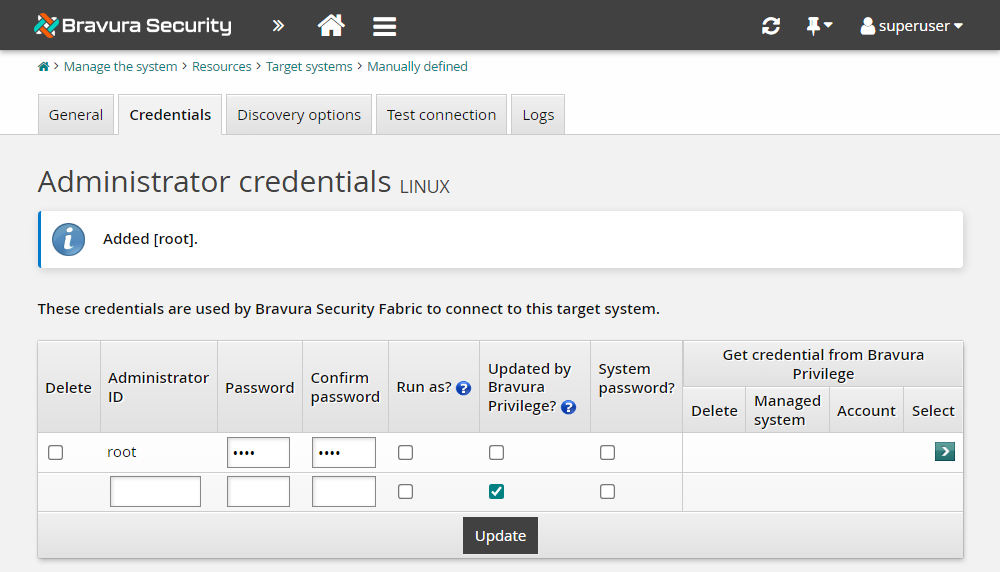Image resolution: width=1000 pixels, height=572 pixels.
Task: Show help for Updated by Bravura Privilege
Action: click(568, 407)
